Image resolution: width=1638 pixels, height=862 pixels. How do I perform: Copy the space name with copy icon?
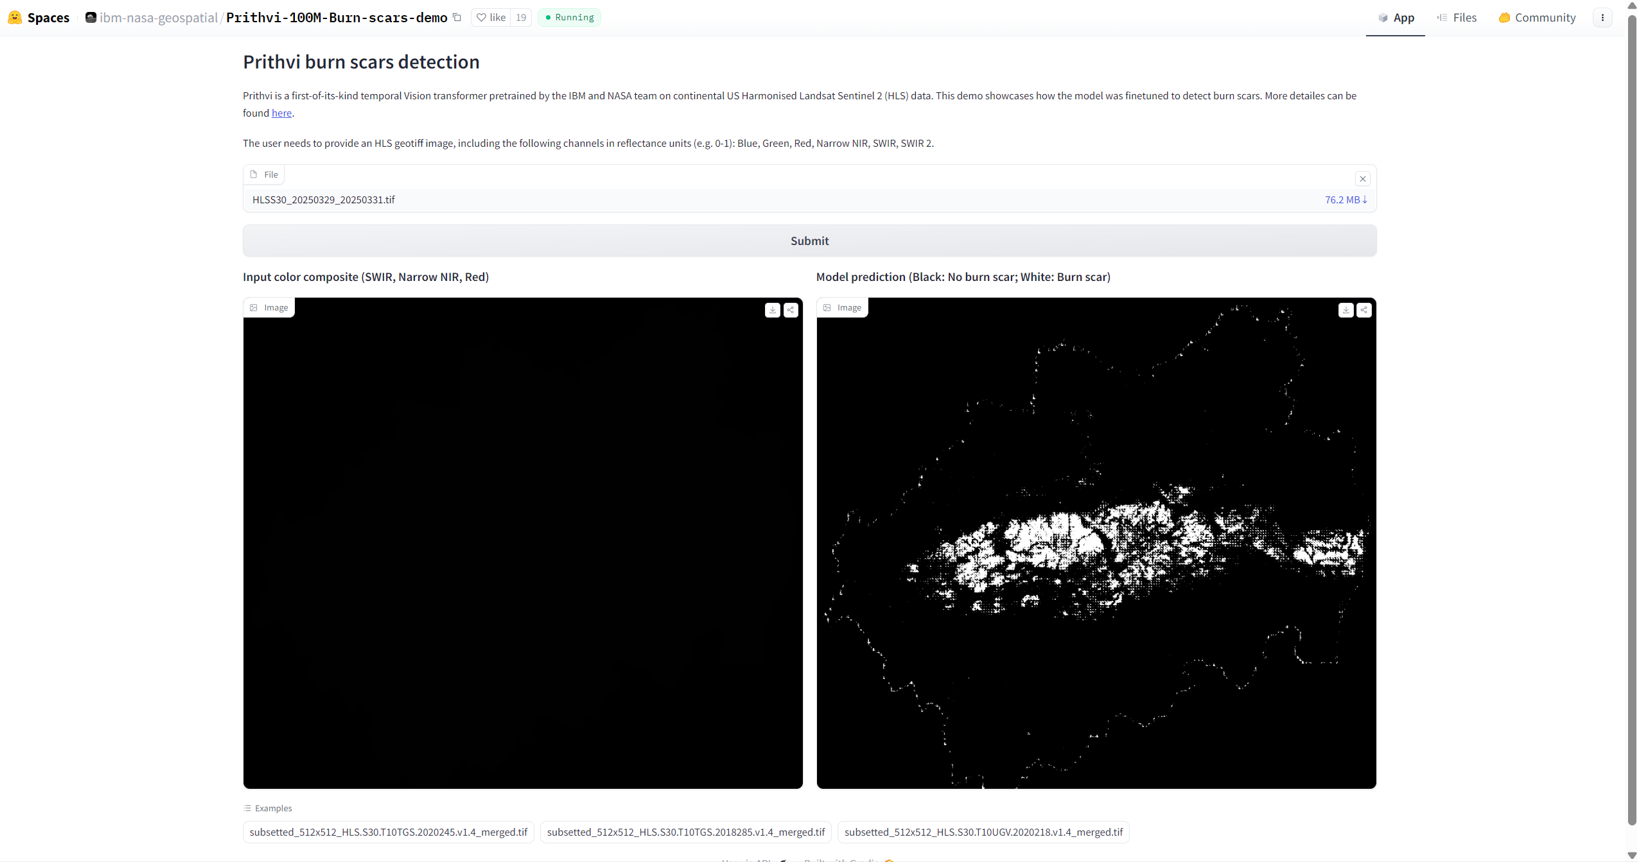tap(457, 17)
